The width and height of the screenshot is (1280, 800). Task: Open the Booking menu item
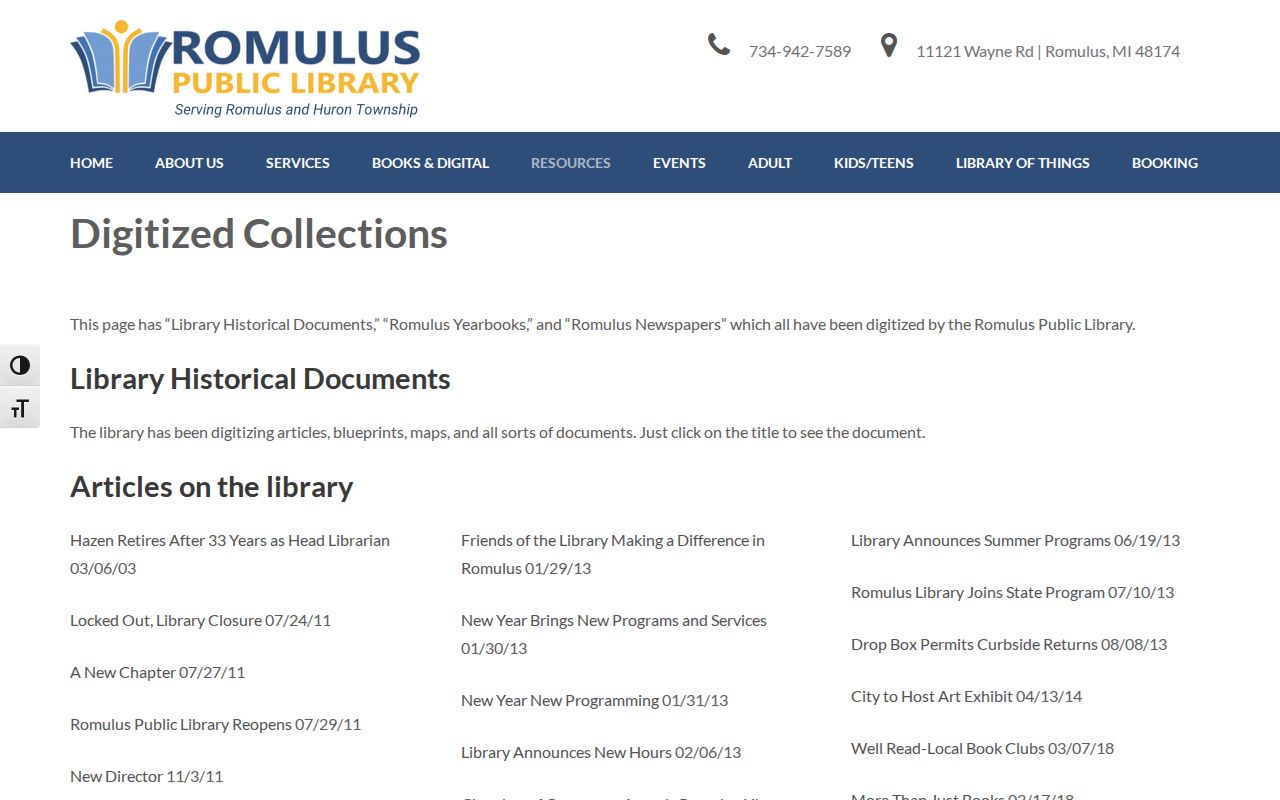point(1165,163)
